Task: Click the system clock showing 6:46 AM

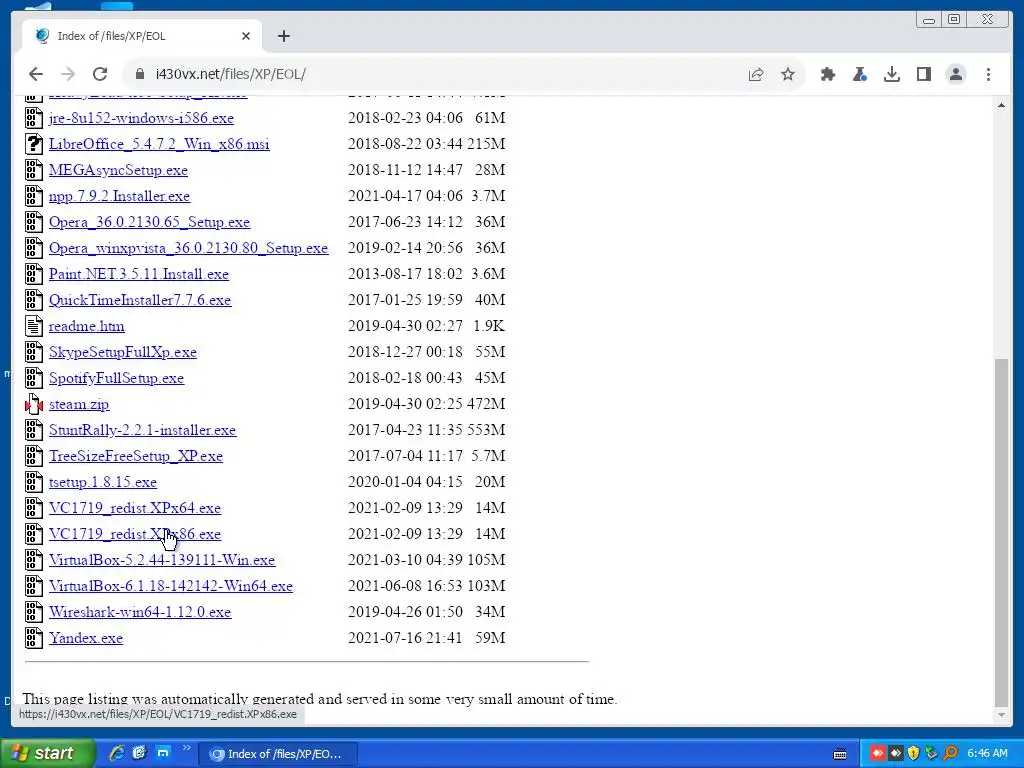Action: [x=987, y=754]
